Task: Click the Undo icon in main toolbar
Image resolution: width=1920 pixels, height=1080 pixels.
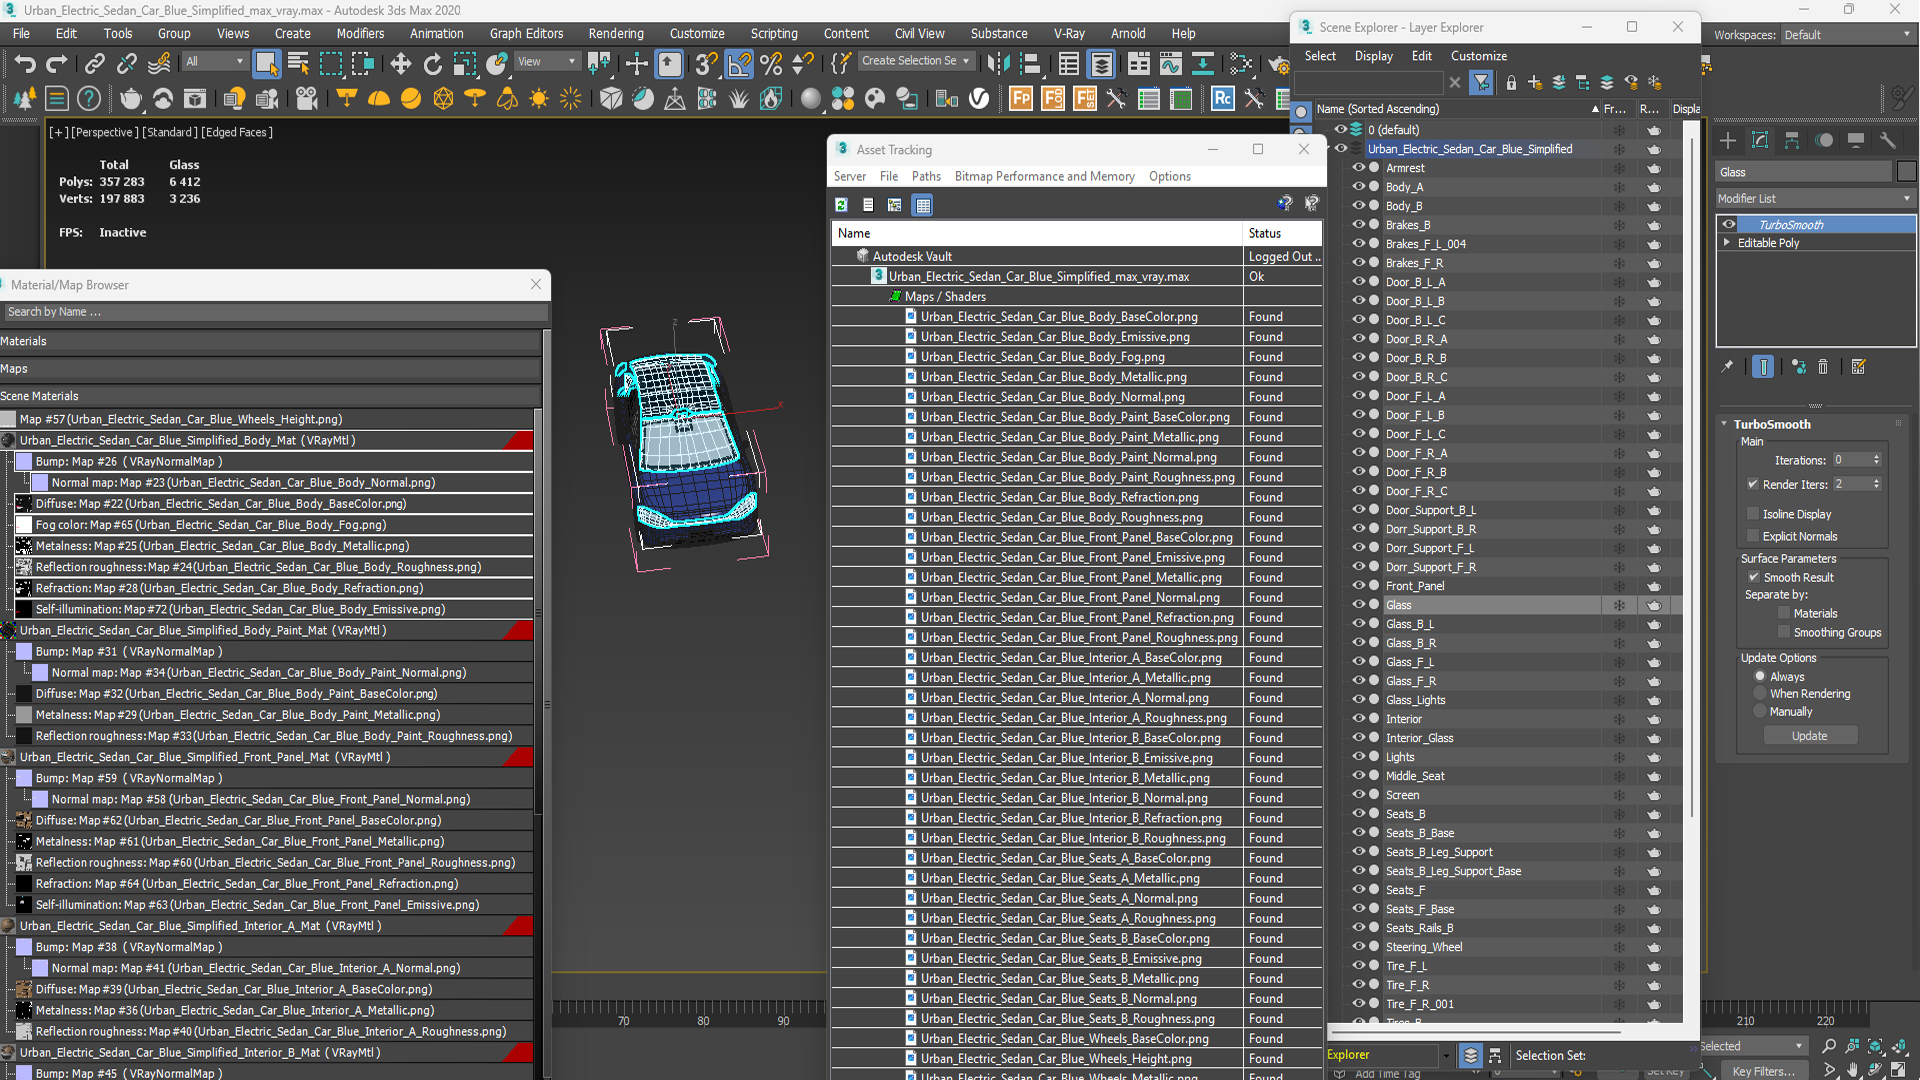Action: pos(24,64)
